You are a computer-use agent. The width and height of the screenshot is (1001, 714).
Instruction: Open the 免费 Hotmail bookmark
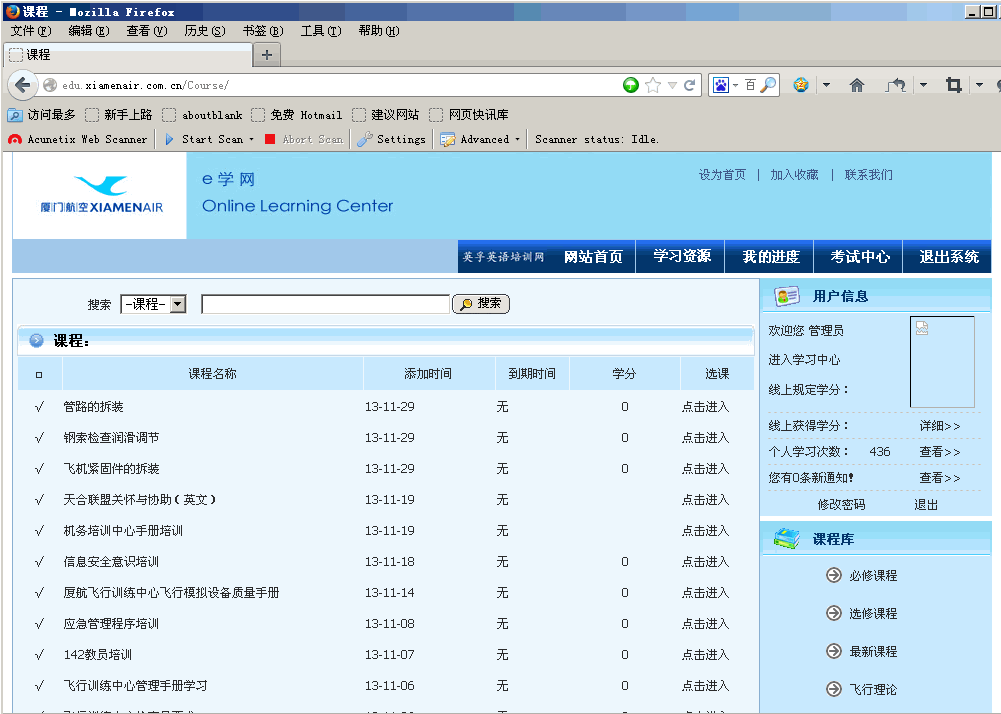coord(297,115)
